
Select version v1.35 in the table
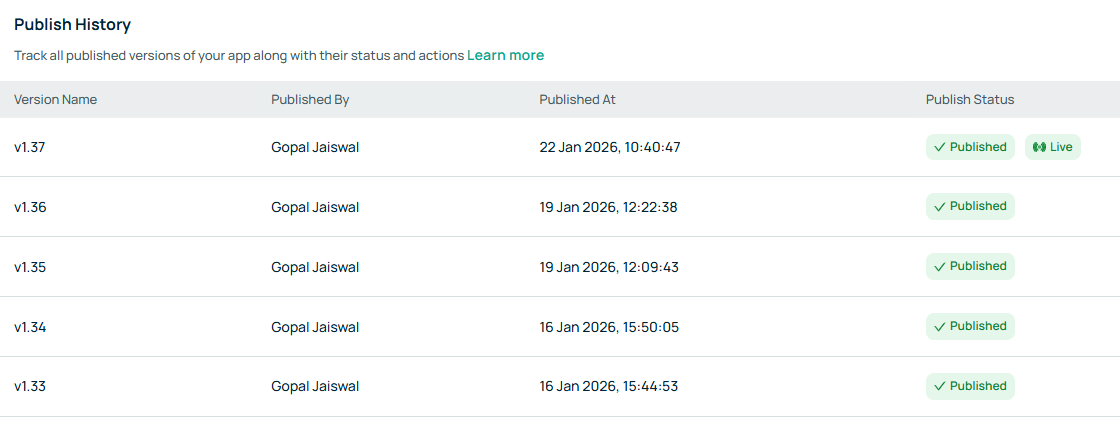click(30, 267)
